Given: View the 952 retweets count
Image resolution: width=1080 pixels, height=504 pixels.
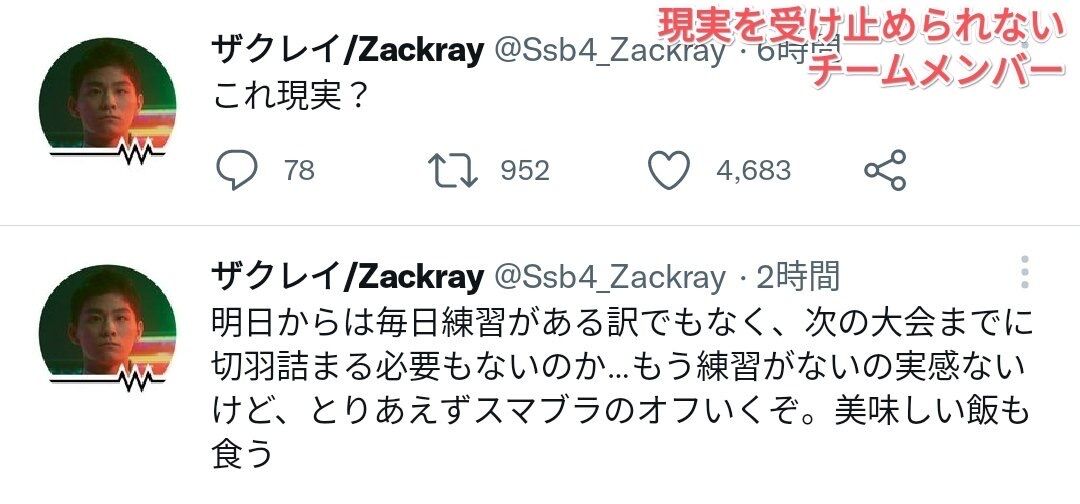Looking at the screenshot, I should coord(525,170).
